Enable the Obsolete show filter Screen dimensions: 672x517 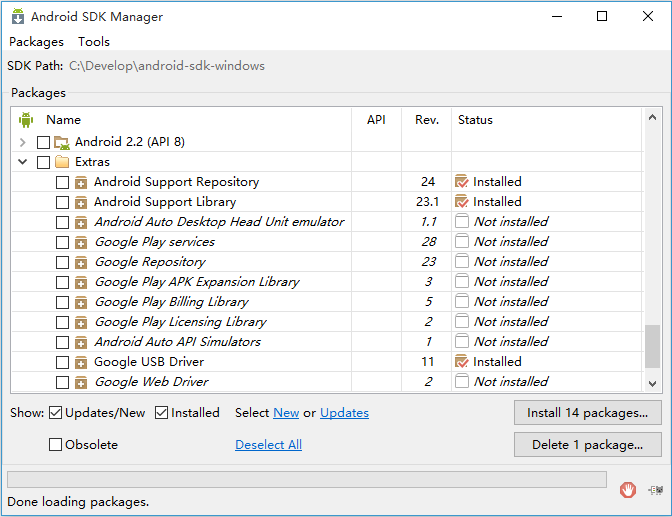[x=55, y=445]
